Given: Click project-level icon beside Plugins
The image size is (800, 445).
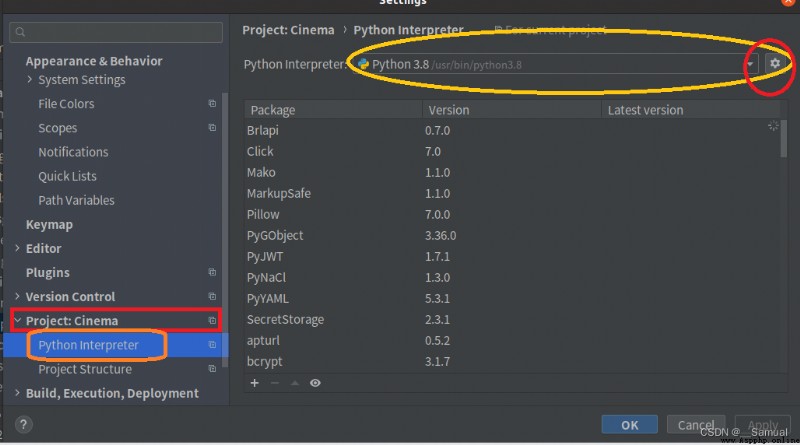Looking at the screenshot, I should (x=212, y=272).
